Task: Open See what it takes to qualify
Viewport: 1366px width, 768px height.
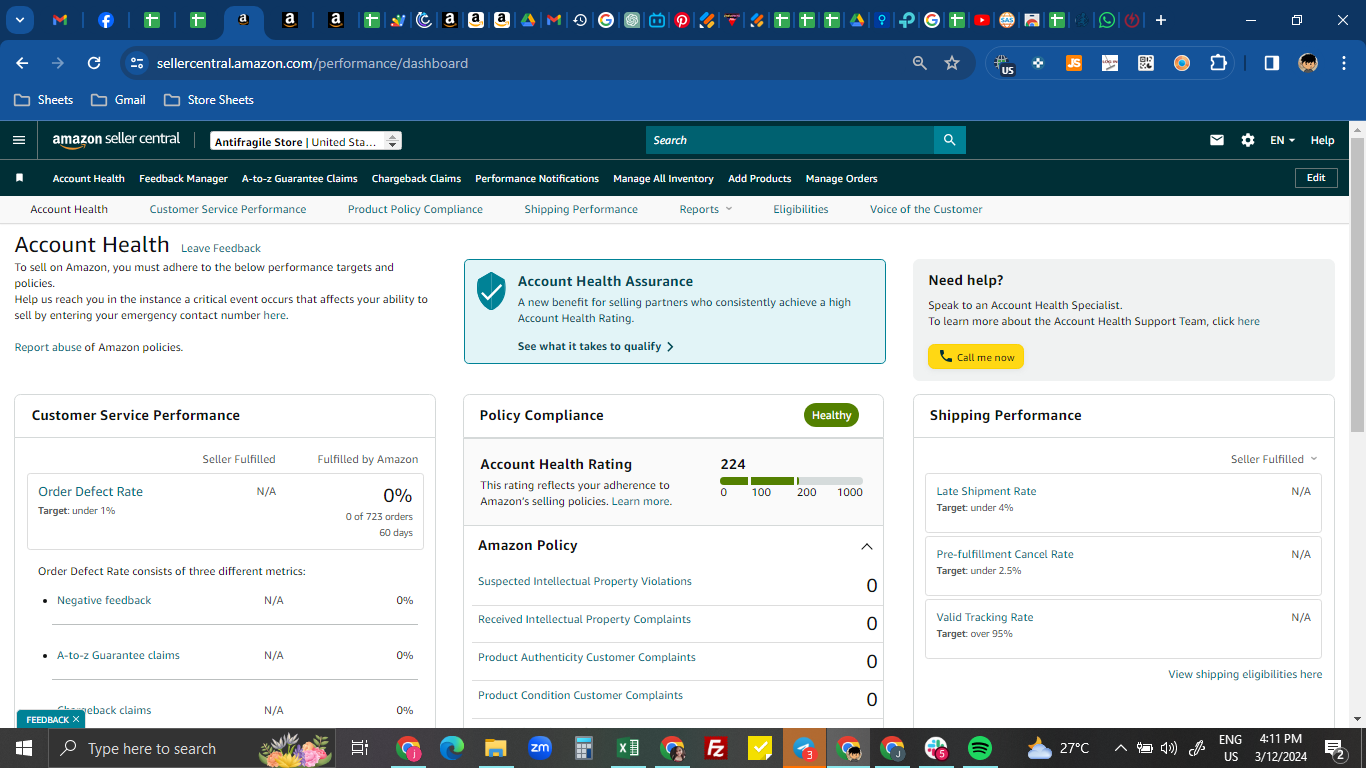Action: click(x=596, y=346)
